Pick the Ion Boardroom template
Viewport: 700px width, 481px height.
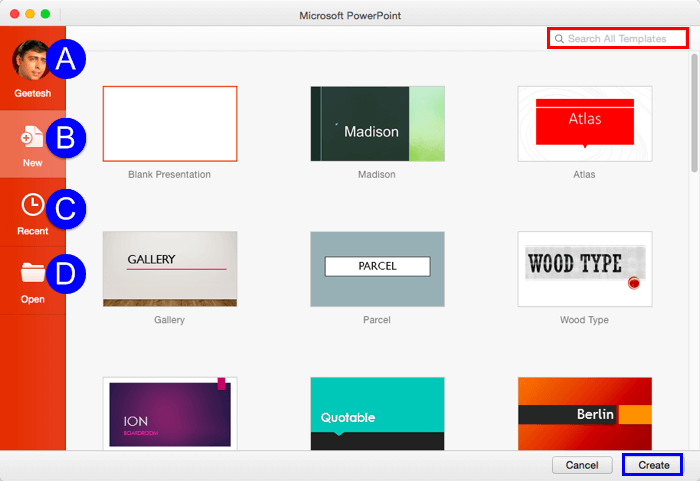point(170,412)
